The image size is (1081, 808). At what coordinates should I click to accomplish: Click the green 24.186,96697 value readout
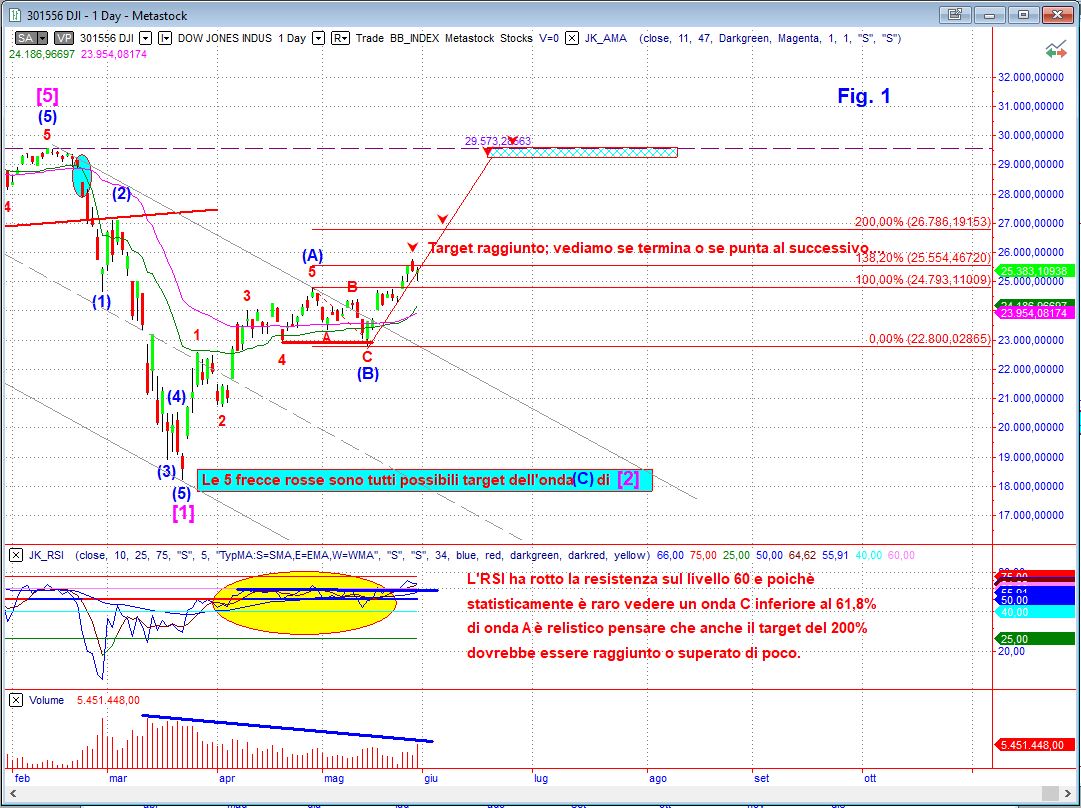(41, 54)
